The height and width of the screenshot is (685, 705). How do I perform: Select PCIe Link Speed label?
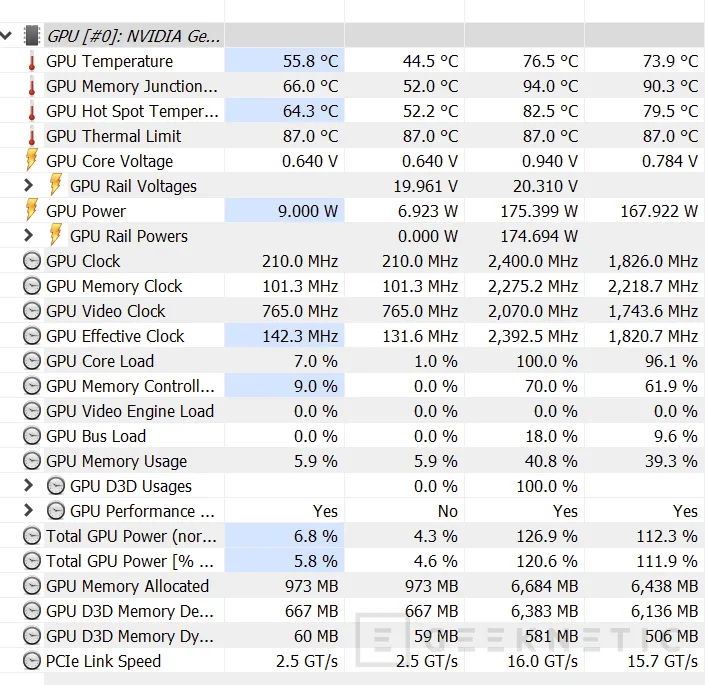click(x=103, y=662)
